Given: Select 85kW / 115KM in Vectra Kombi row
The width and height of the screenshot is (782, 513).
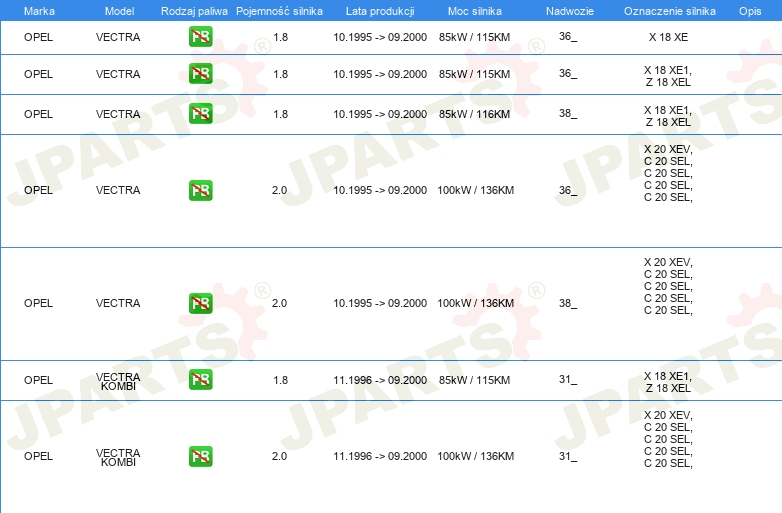Looking at the screenshot, I should tap(474, 380).
